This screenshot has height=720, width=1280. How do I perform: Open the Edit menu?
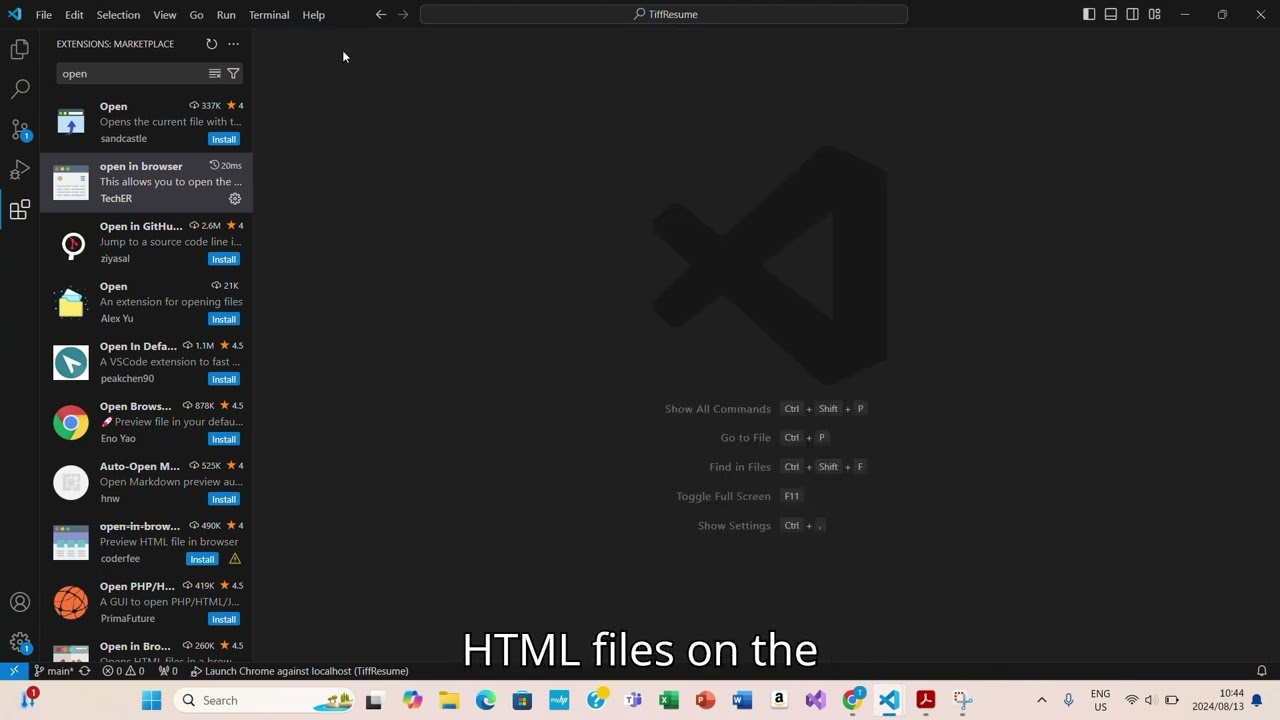(74, 15)
